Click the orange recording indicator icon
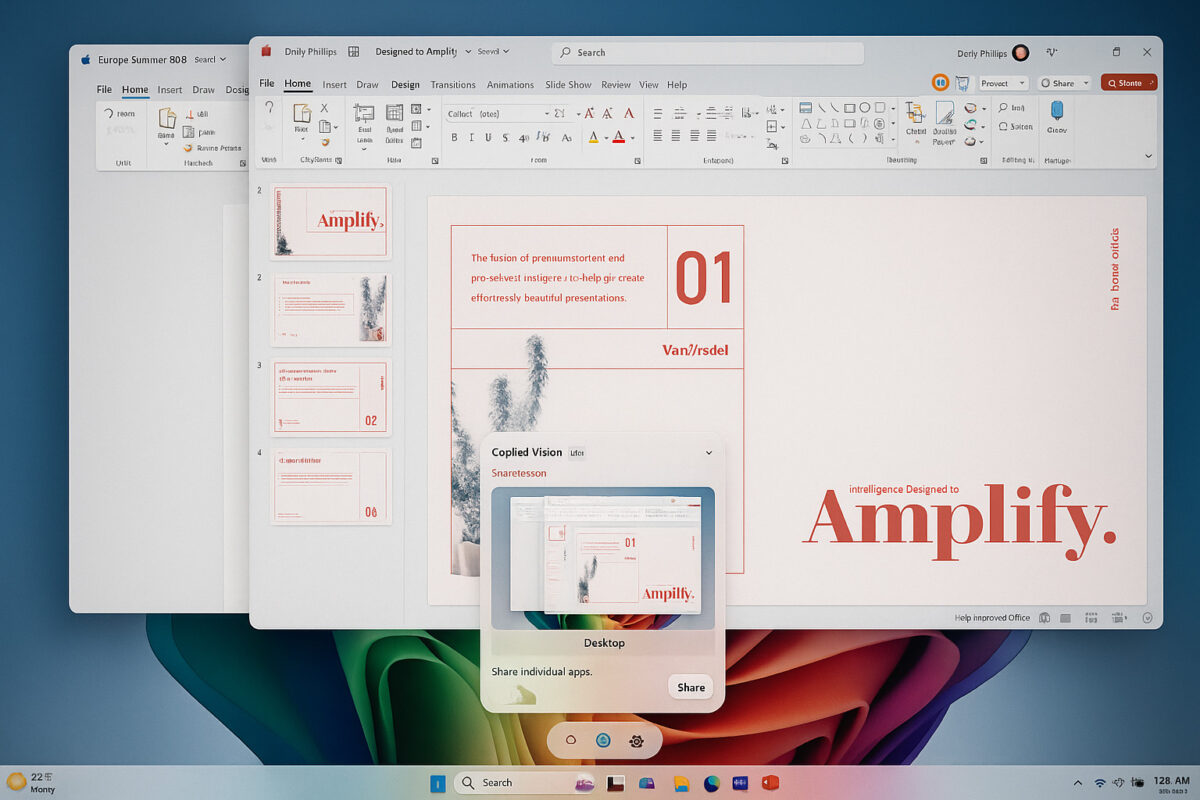Screen dimensions: 1200x800 click(x=940, y=83)
